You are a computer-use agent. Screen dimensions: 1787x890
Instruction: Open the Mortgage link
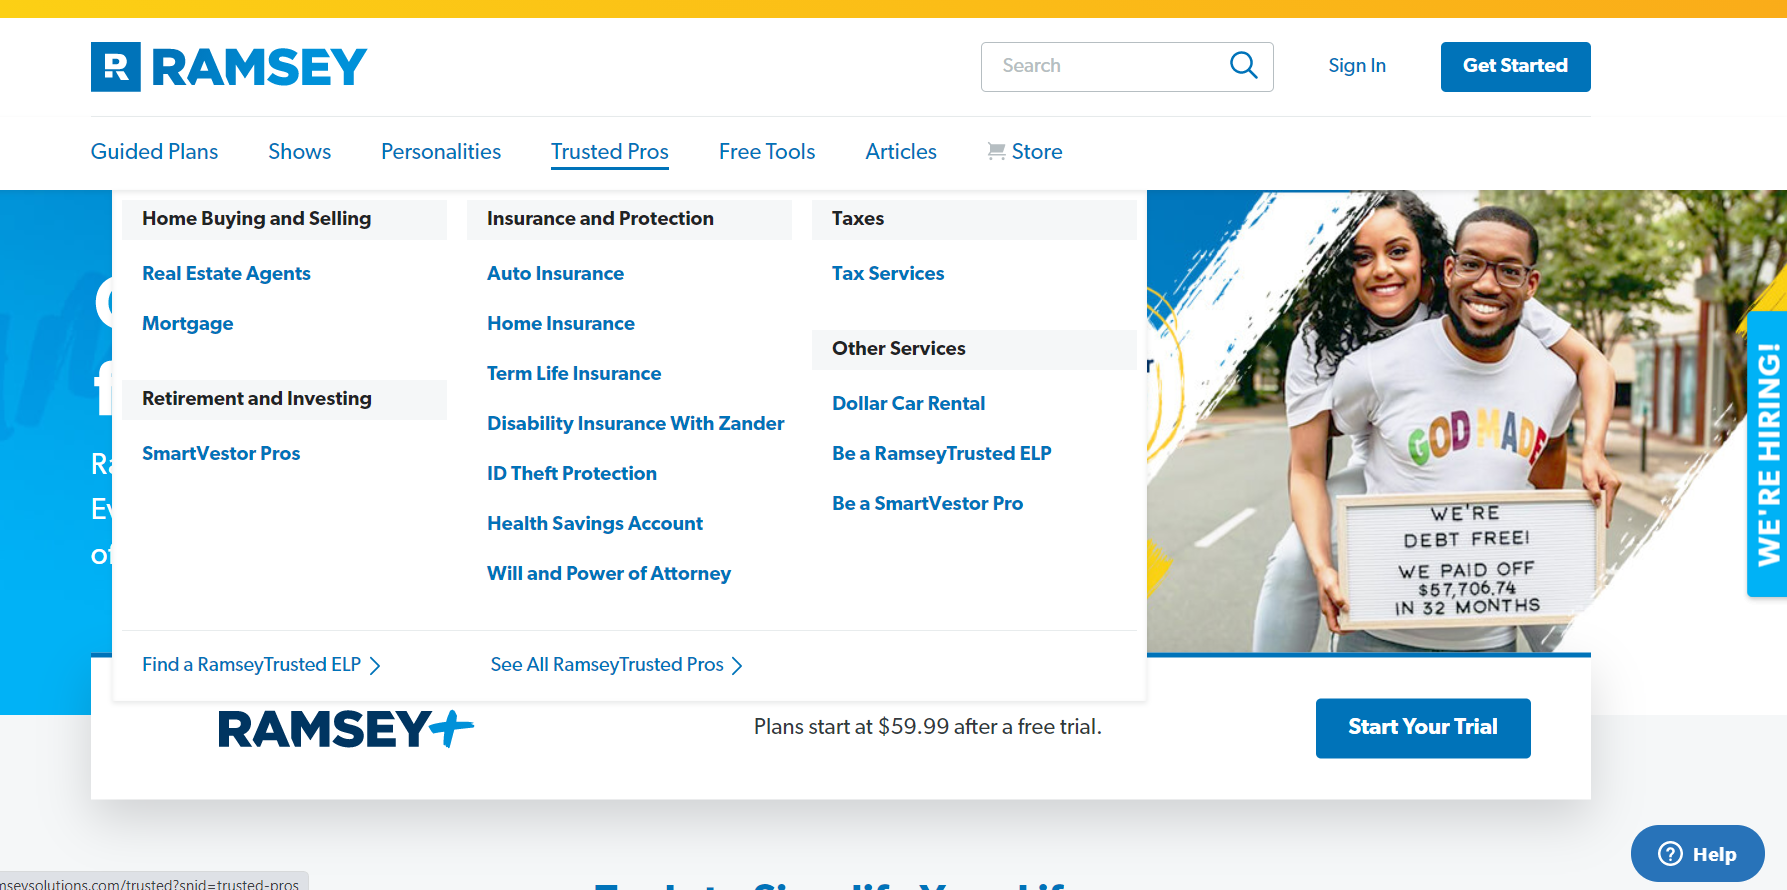(188, 323)
